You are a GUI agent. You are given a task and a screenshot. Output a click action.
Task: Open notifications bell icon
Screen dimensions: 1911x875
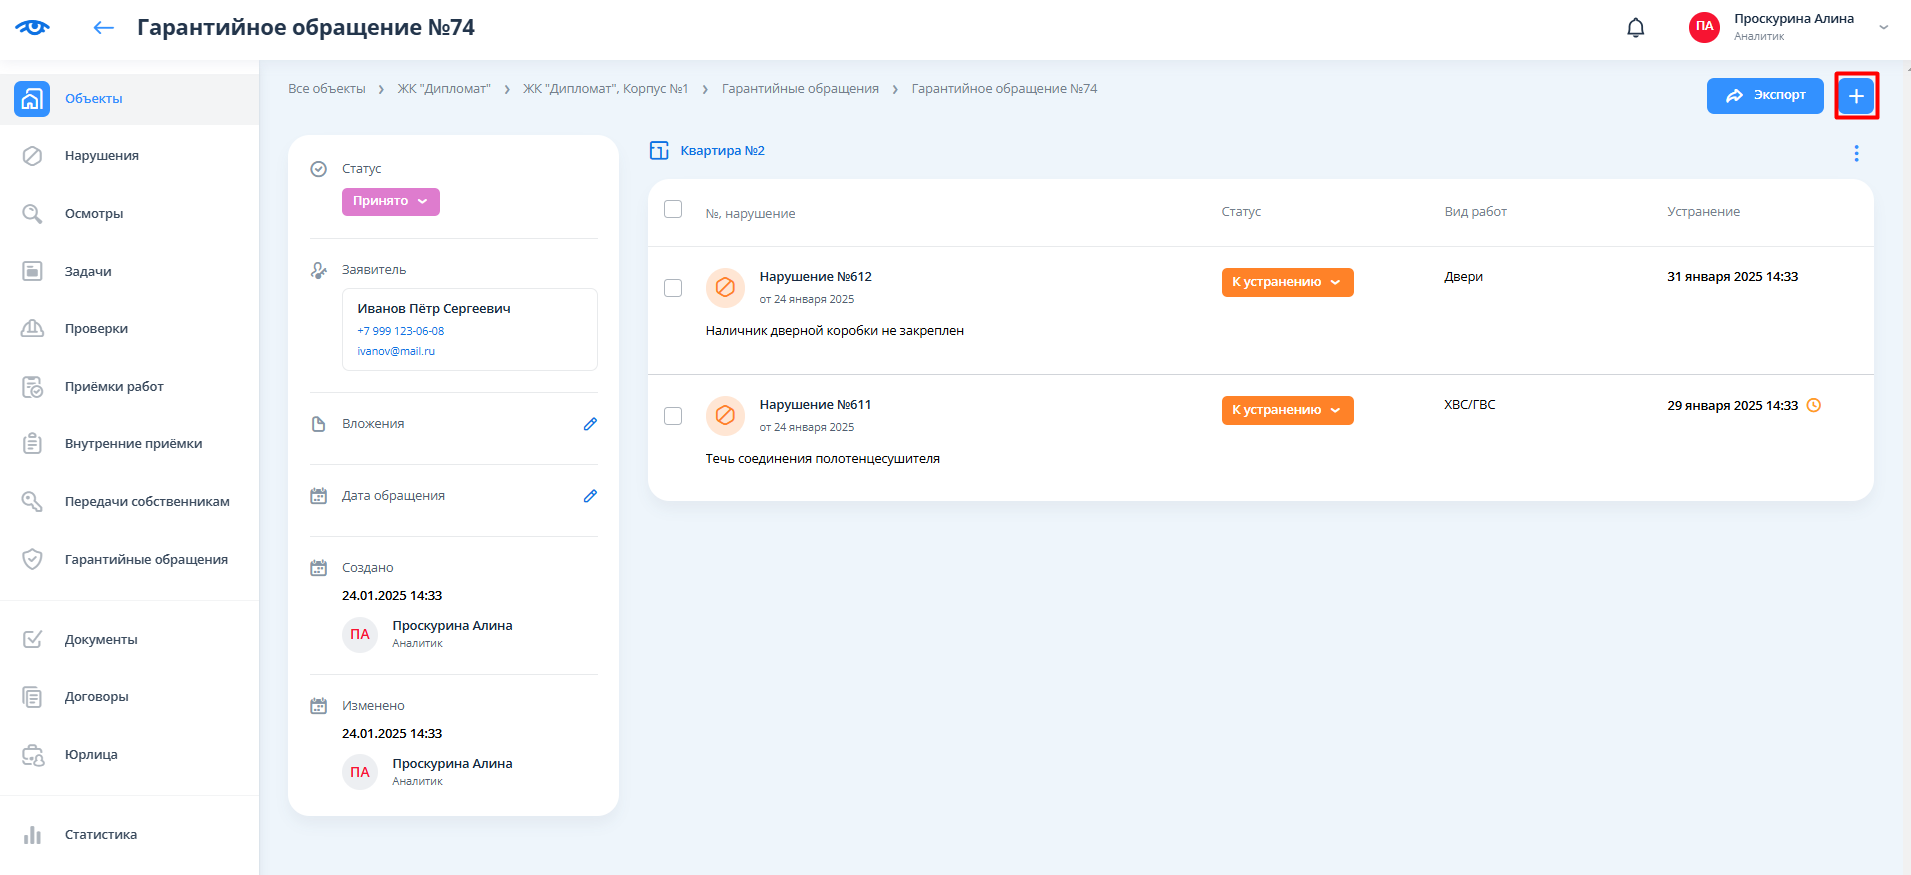pyautogui.click(x=1635, y=28)
